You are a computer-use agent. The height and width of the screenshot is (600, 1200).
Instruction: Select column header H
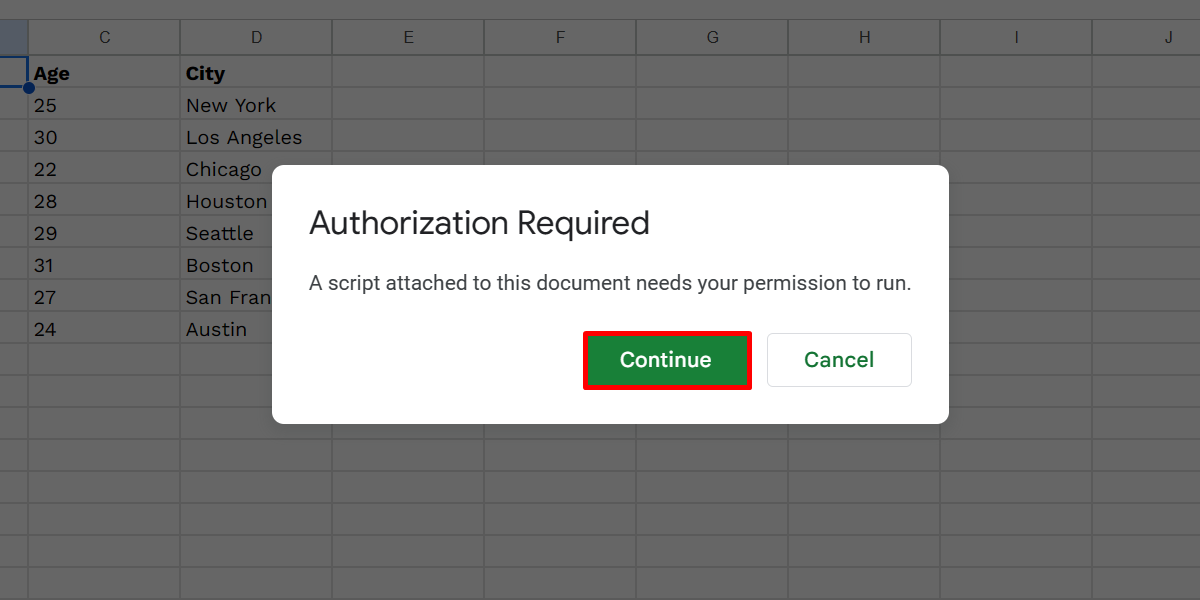pos(864,36)
